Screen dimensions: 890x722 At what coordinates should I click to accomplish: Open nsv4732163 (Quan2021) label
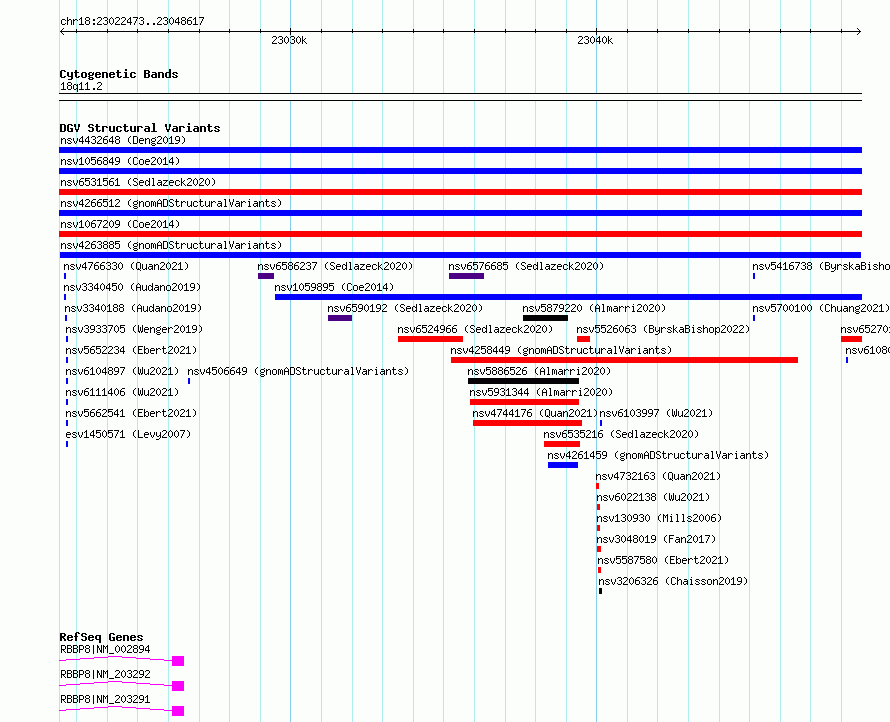click(x=658, y=476)
